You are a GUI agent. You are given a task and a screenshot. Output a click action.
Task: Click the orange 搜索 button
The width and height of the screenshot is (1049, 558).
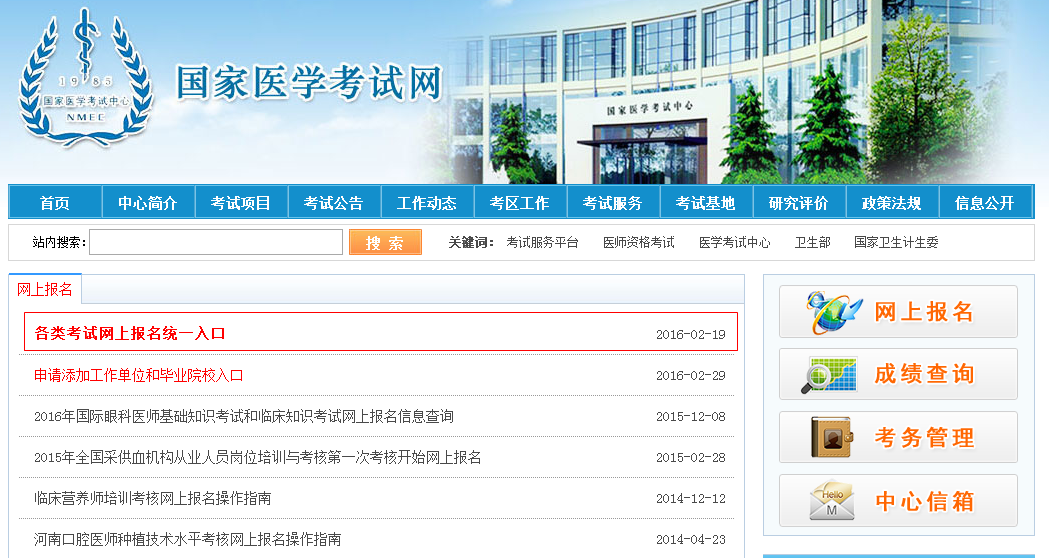[385, 243]
